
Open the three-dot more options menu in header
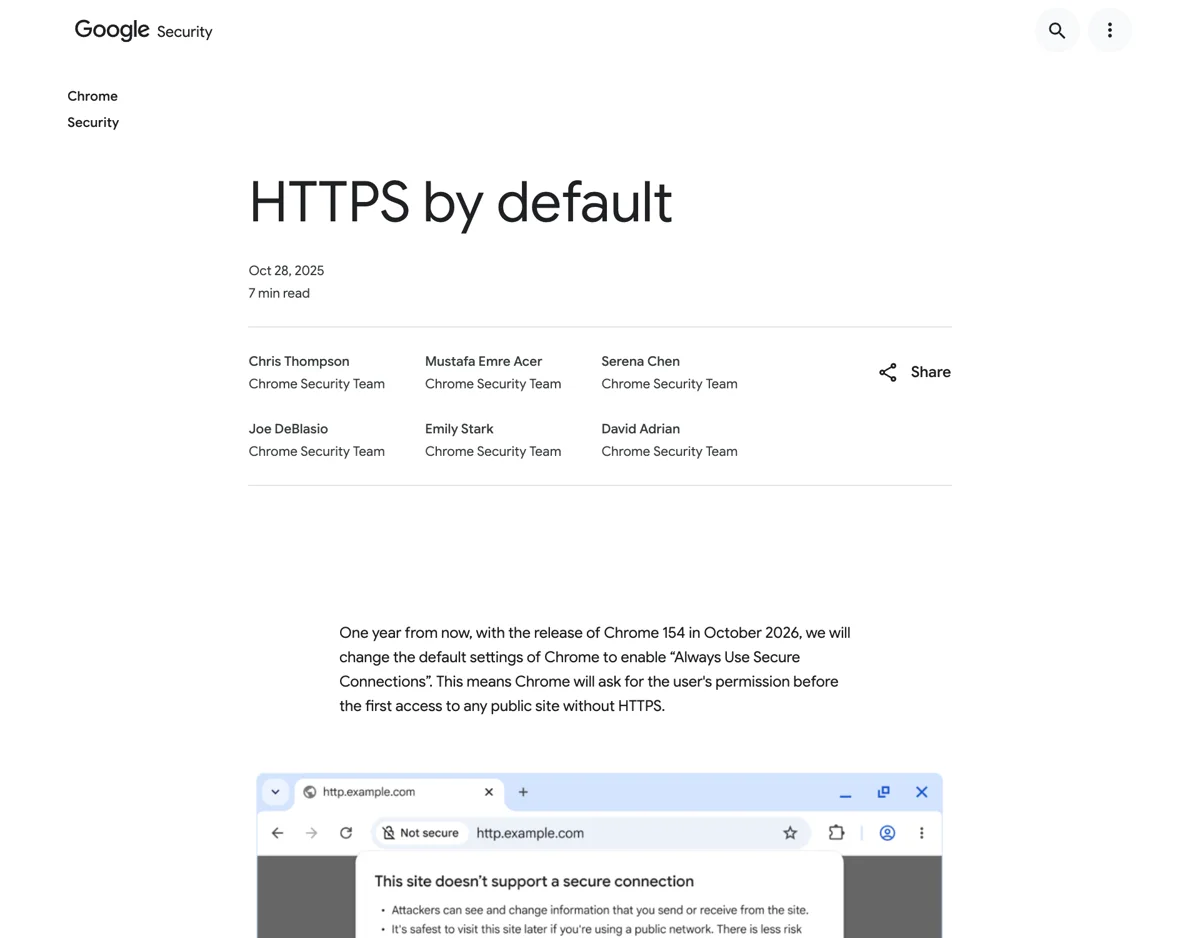tap(1110, 31)
